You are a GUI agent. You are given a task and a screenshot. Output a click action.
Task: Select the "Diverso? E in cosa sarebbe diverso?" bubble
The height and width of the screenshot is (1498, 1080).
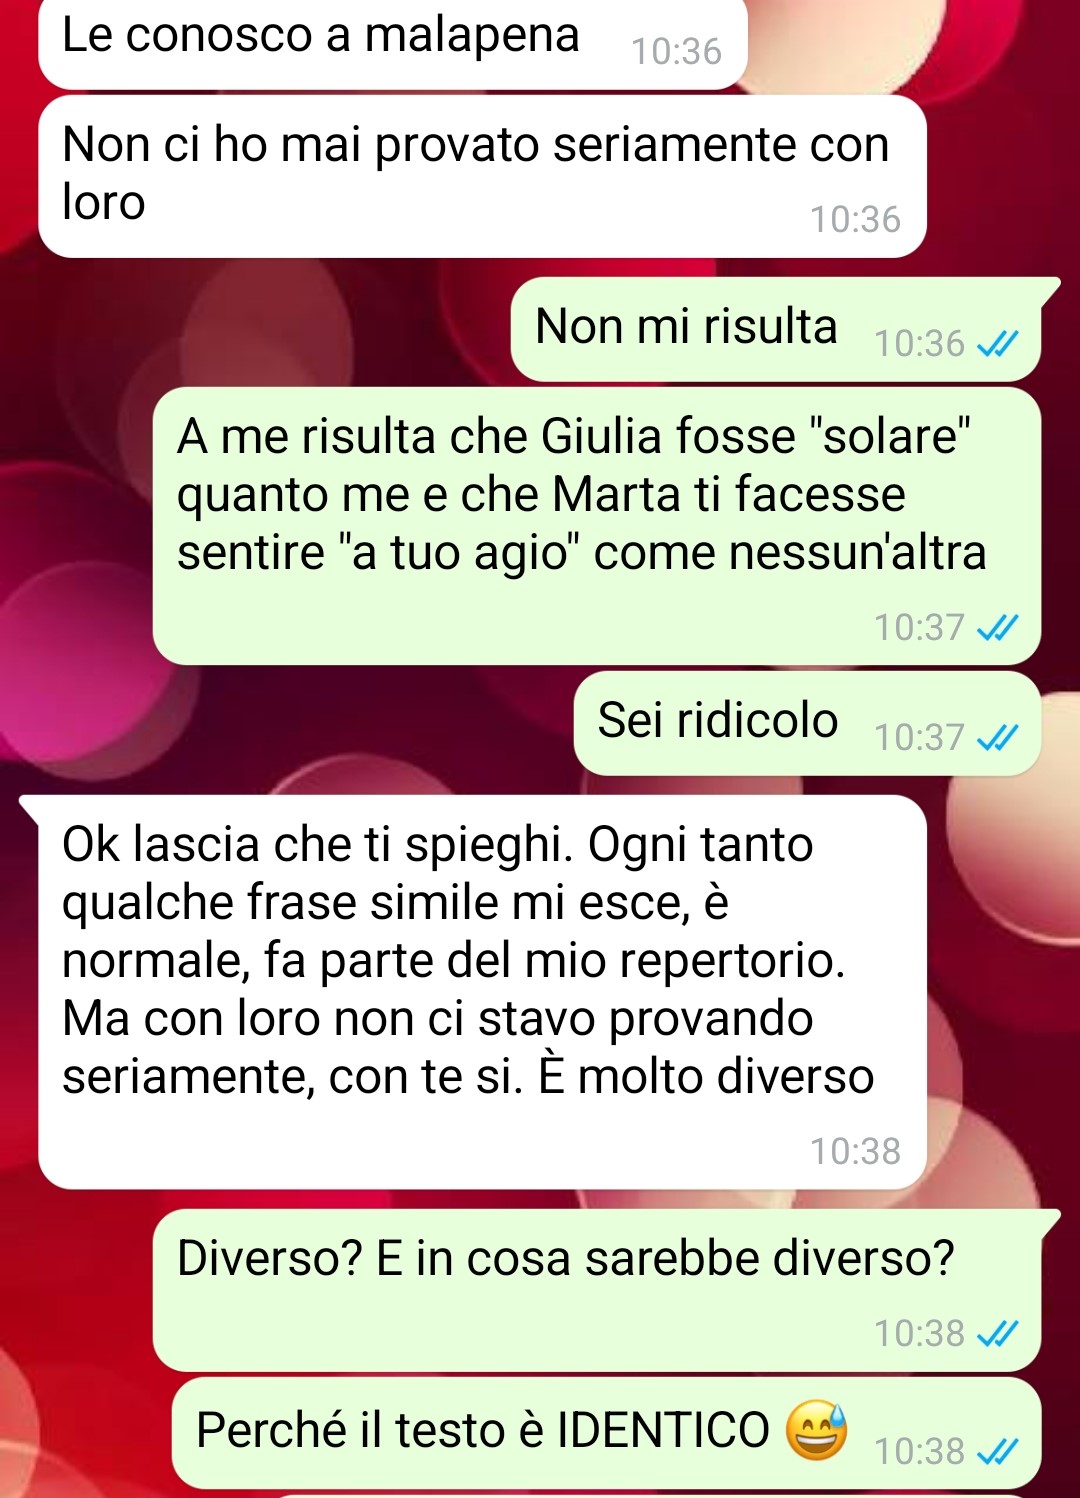(x=606, y=1290)
